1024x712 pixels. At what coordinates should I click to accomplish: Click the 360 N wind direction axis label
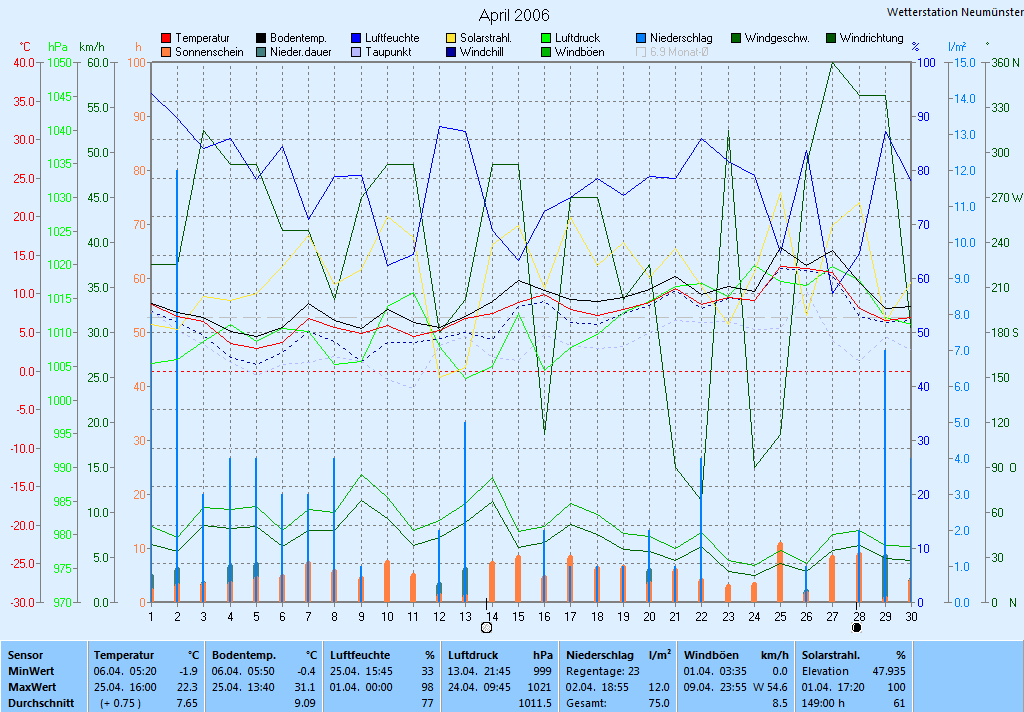[1005, 63]
